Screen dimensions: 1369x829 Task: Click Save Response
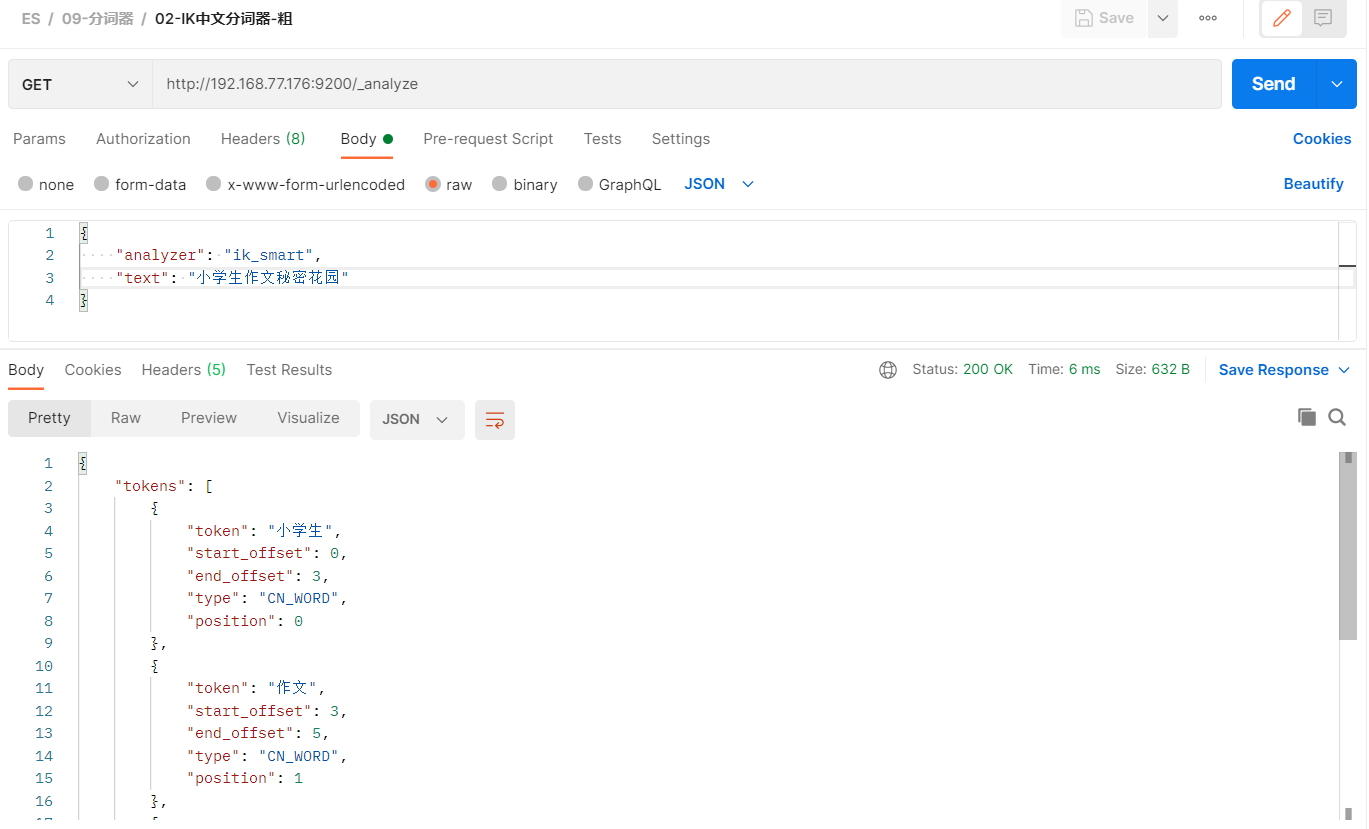pos(1273,370)
